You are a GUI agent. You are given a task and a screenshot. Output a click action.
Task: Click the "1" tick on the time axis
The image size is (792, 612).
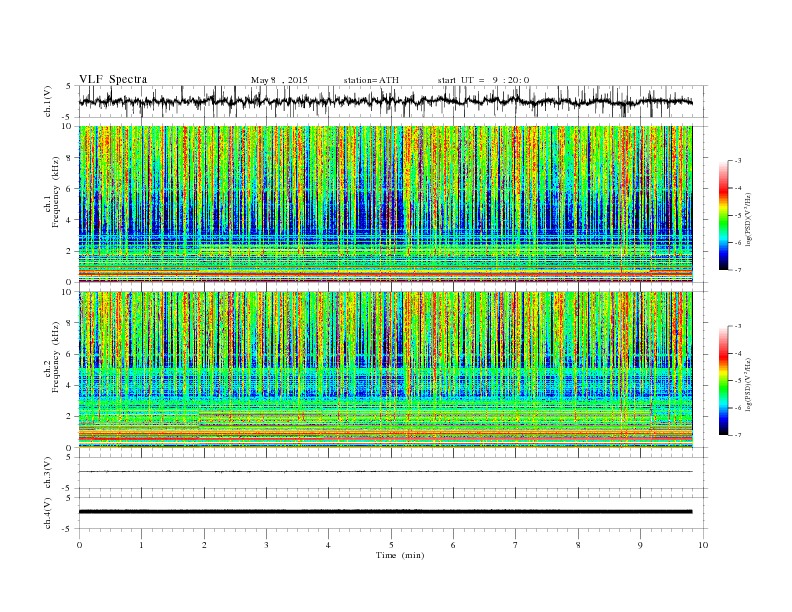point(141,545)
